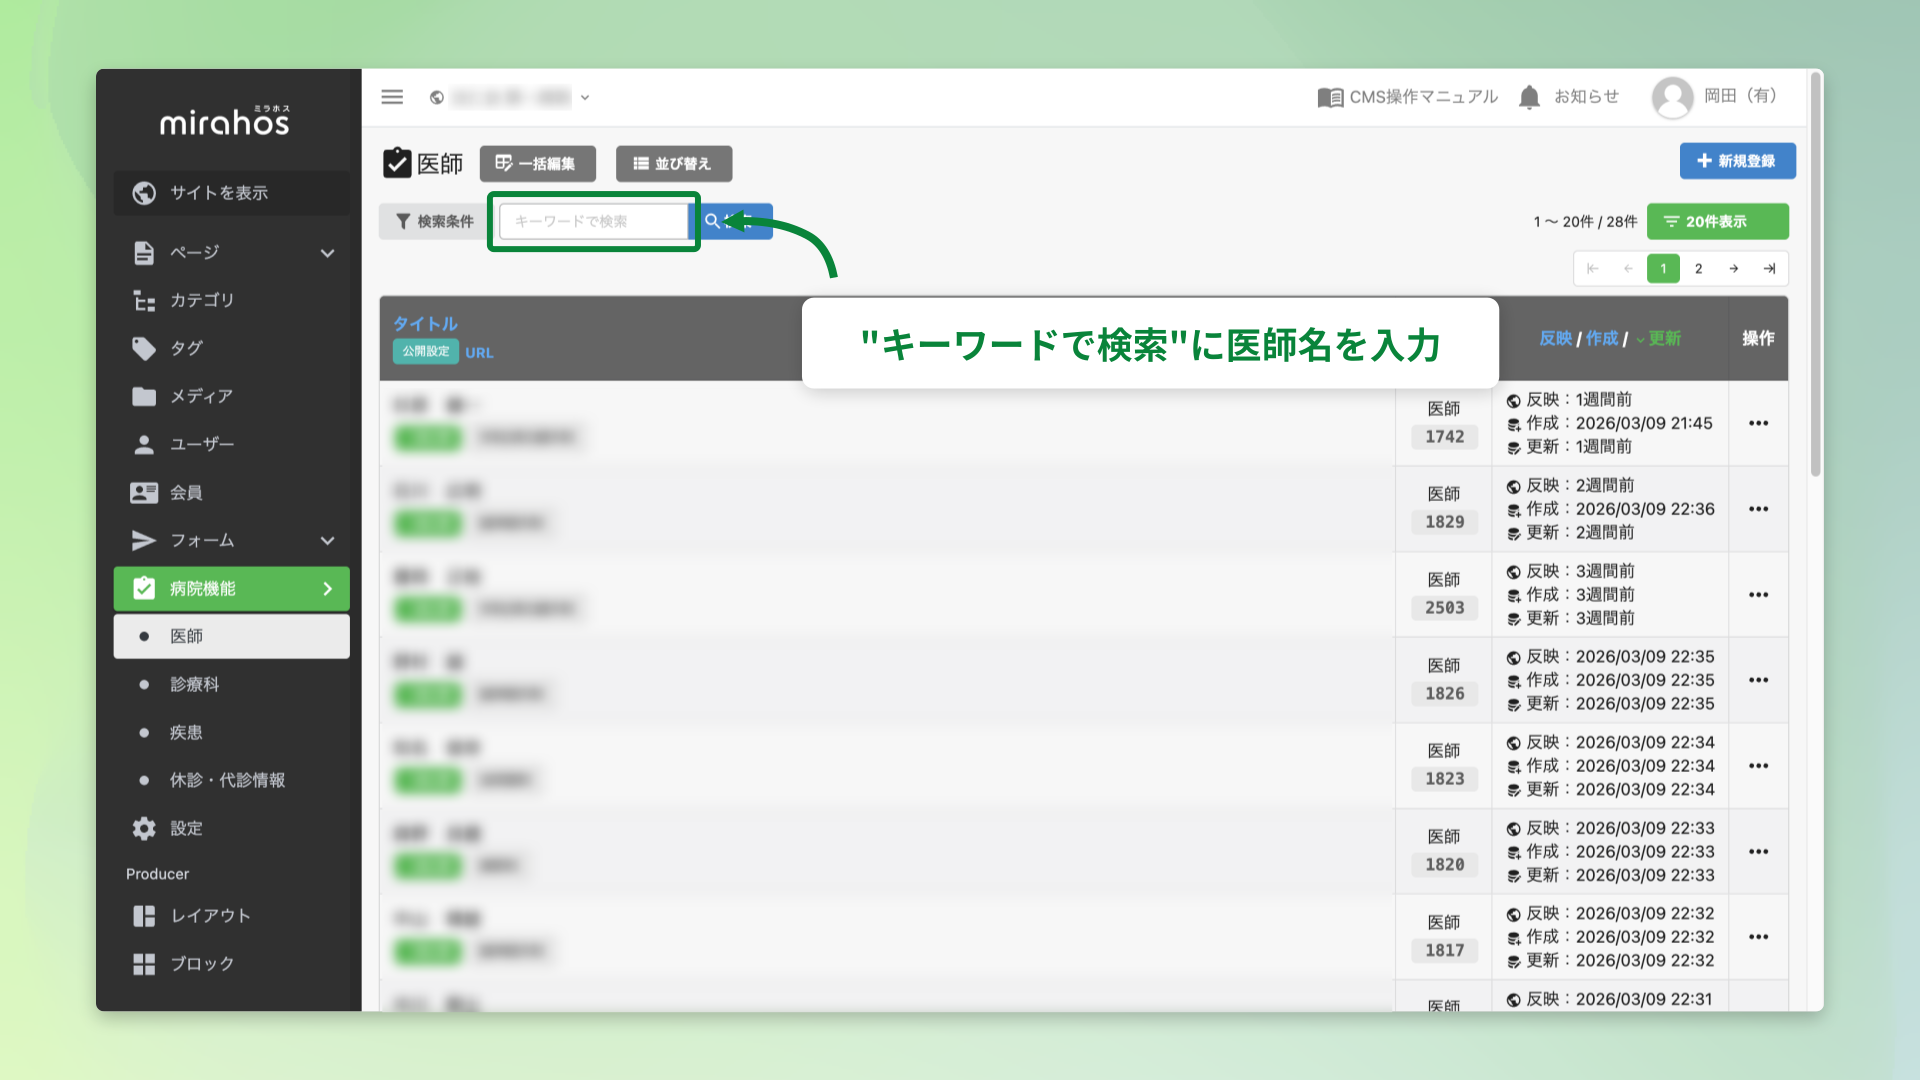Open メディア in the sidebar

coord(232,396)
